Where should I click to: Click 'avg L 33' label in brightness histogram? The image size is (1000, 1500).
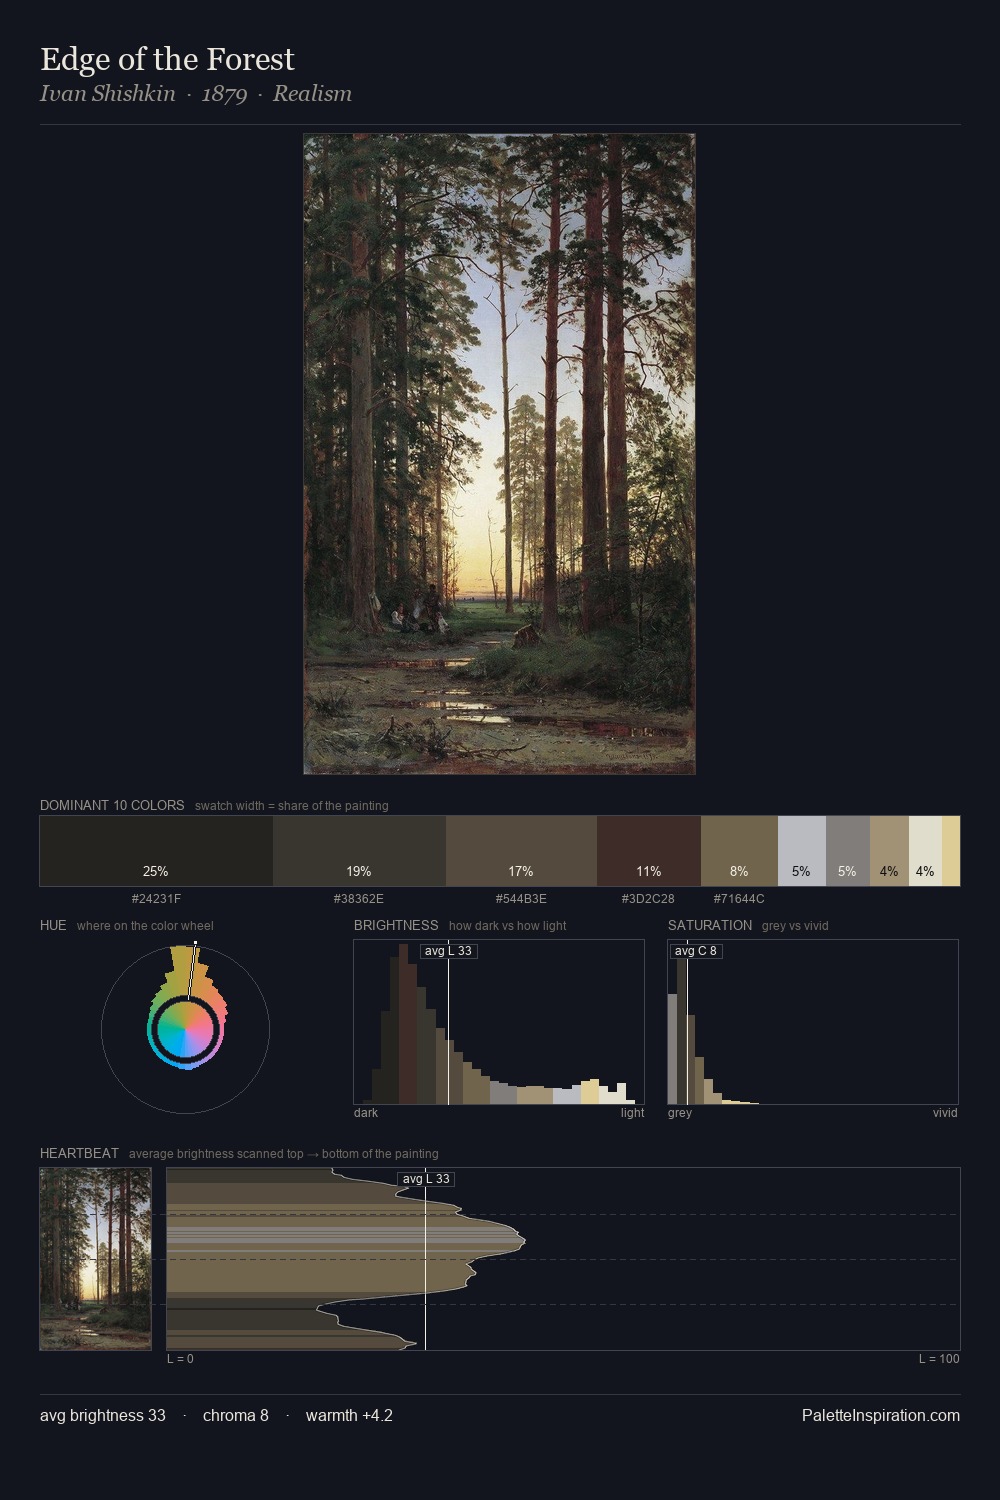click(448, 951)
